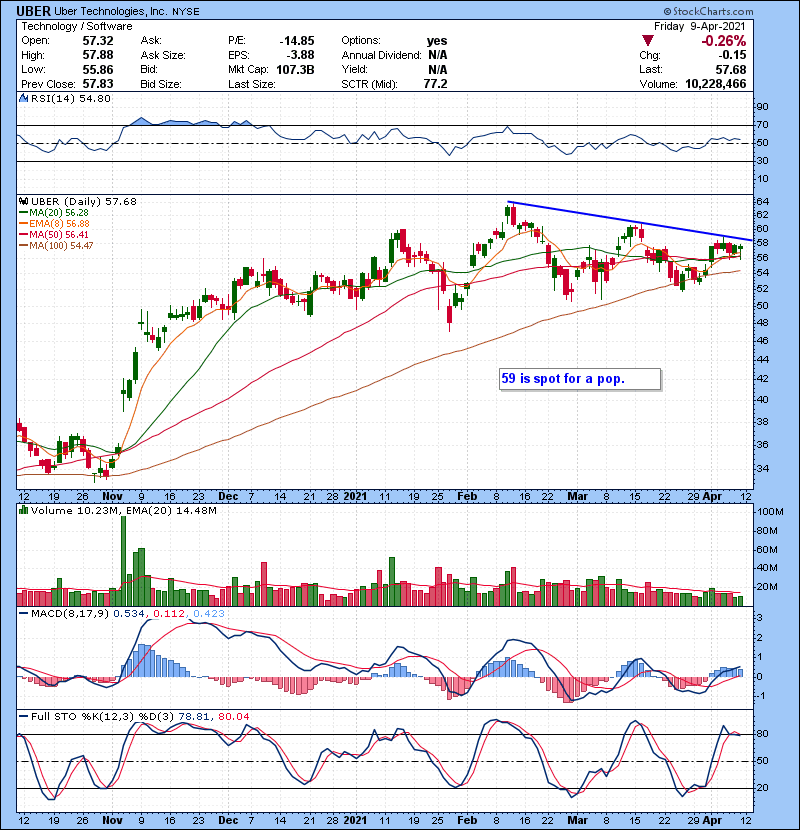
Task: Click the 100M tick on volume axis
Action: coord(770,512)
